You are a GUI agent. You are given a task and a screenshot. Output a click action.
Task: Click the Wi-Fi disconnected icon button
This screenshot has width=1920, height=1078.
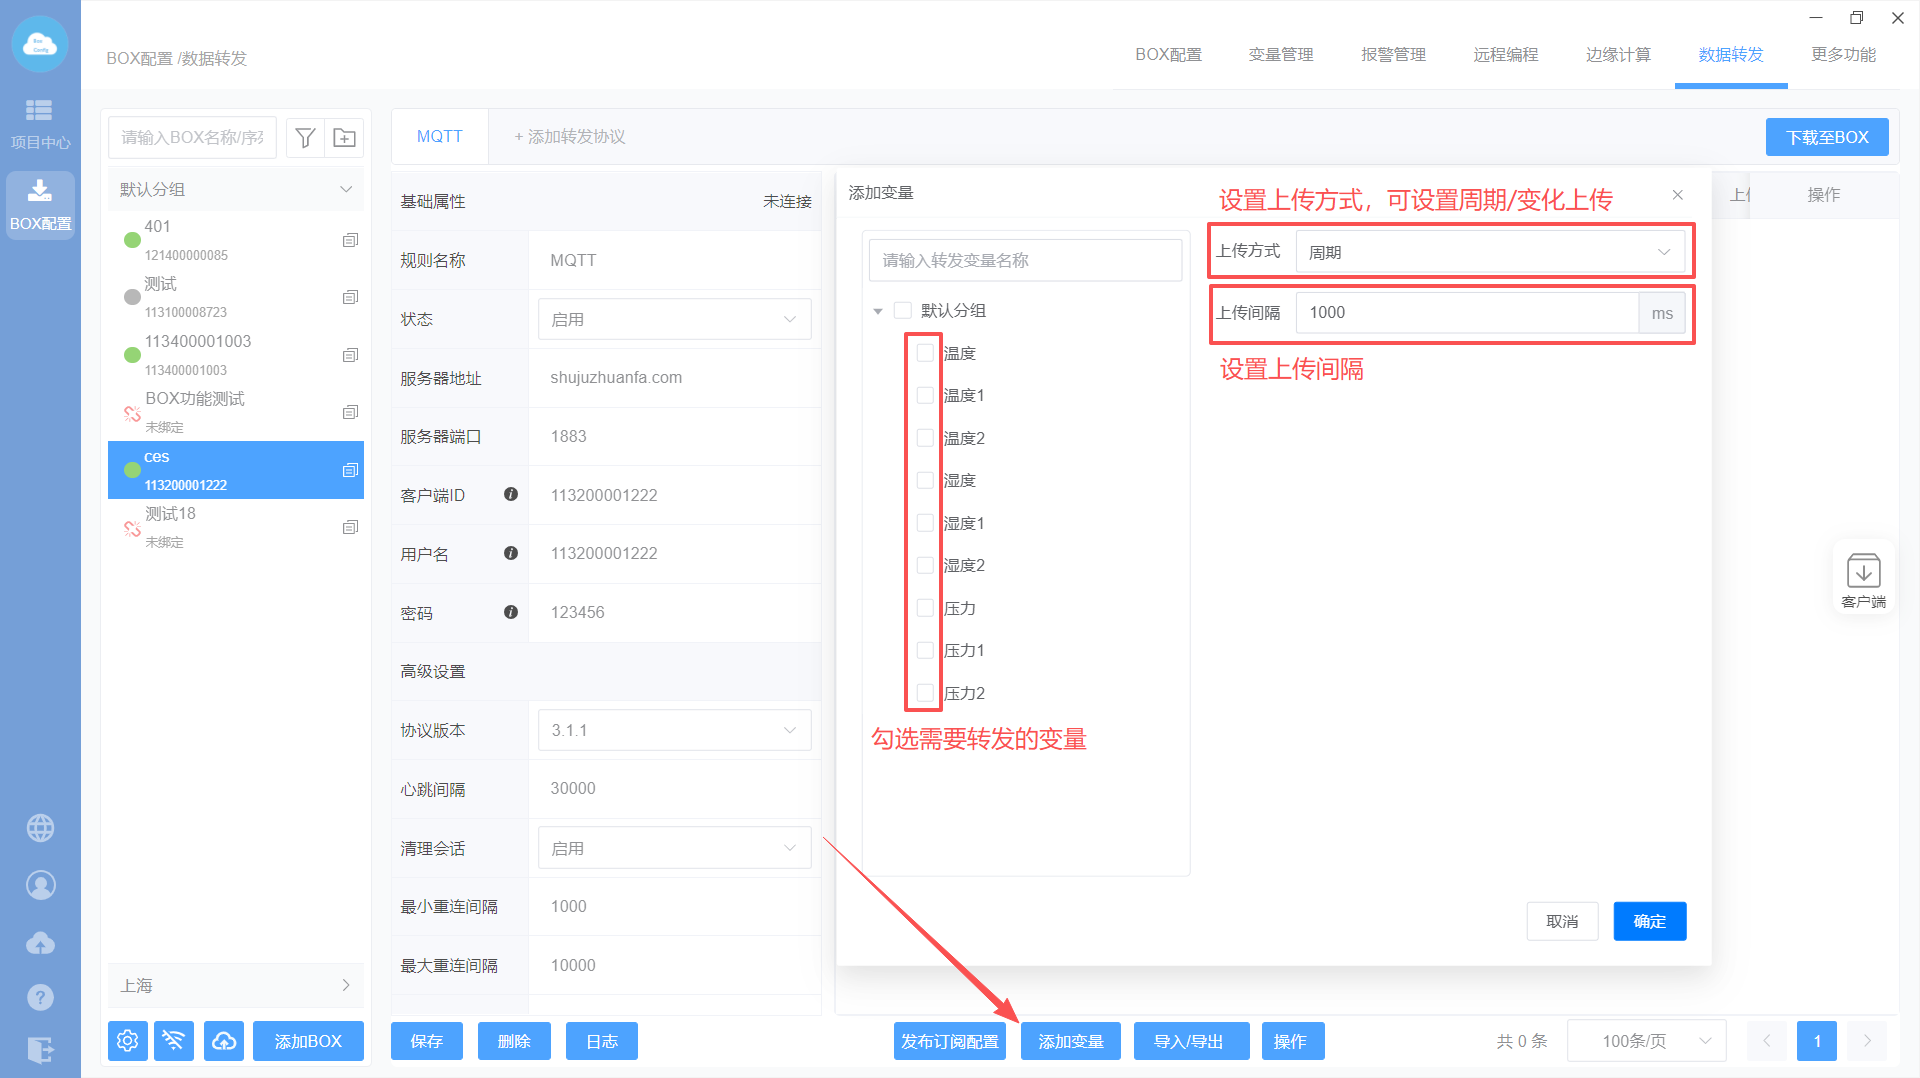point(174,1041)
